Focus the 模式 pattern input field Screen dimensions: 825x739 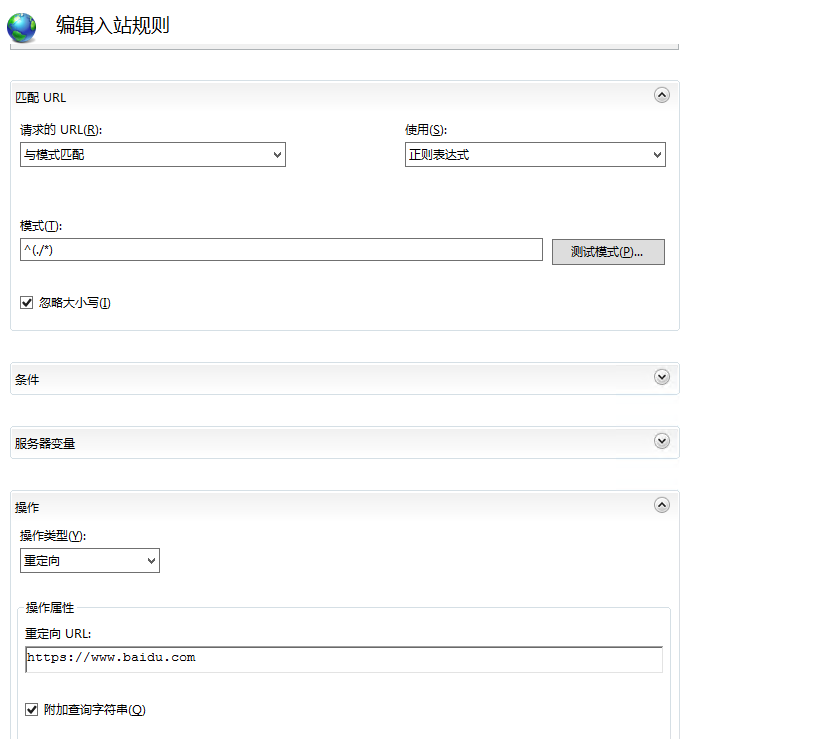pos(281,250)
